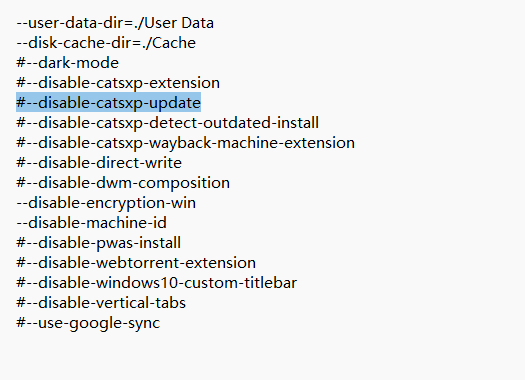Image resolution: width=525 pixels, height=380 pixels.
Task: Click the word "Data" in first line
Action: click(x=197, y=23)
